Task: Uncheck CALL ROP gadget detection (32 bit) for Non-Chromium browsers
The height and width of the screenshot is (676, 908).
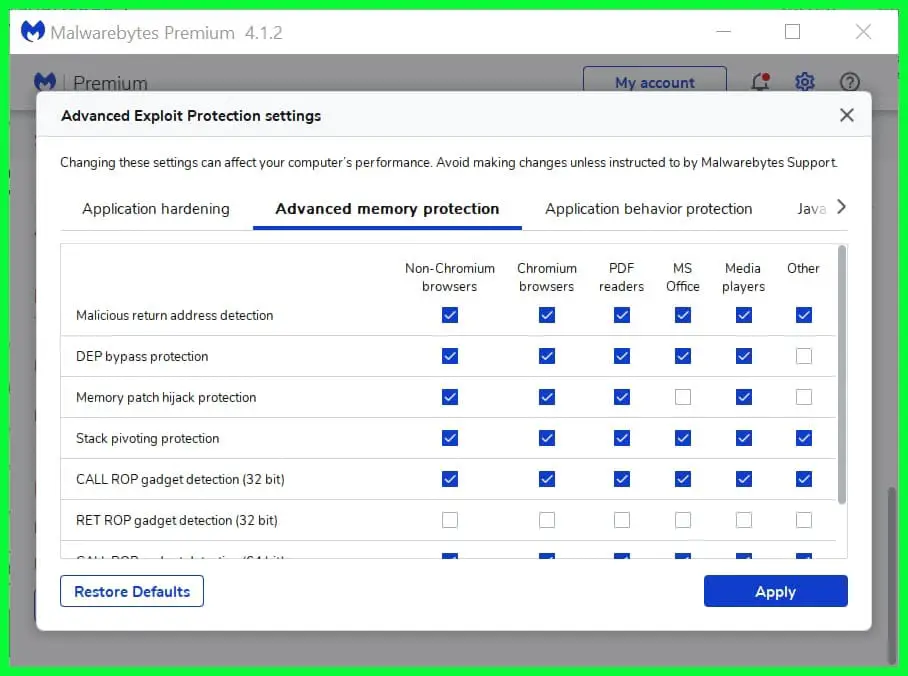Action: tap(450, 480)
